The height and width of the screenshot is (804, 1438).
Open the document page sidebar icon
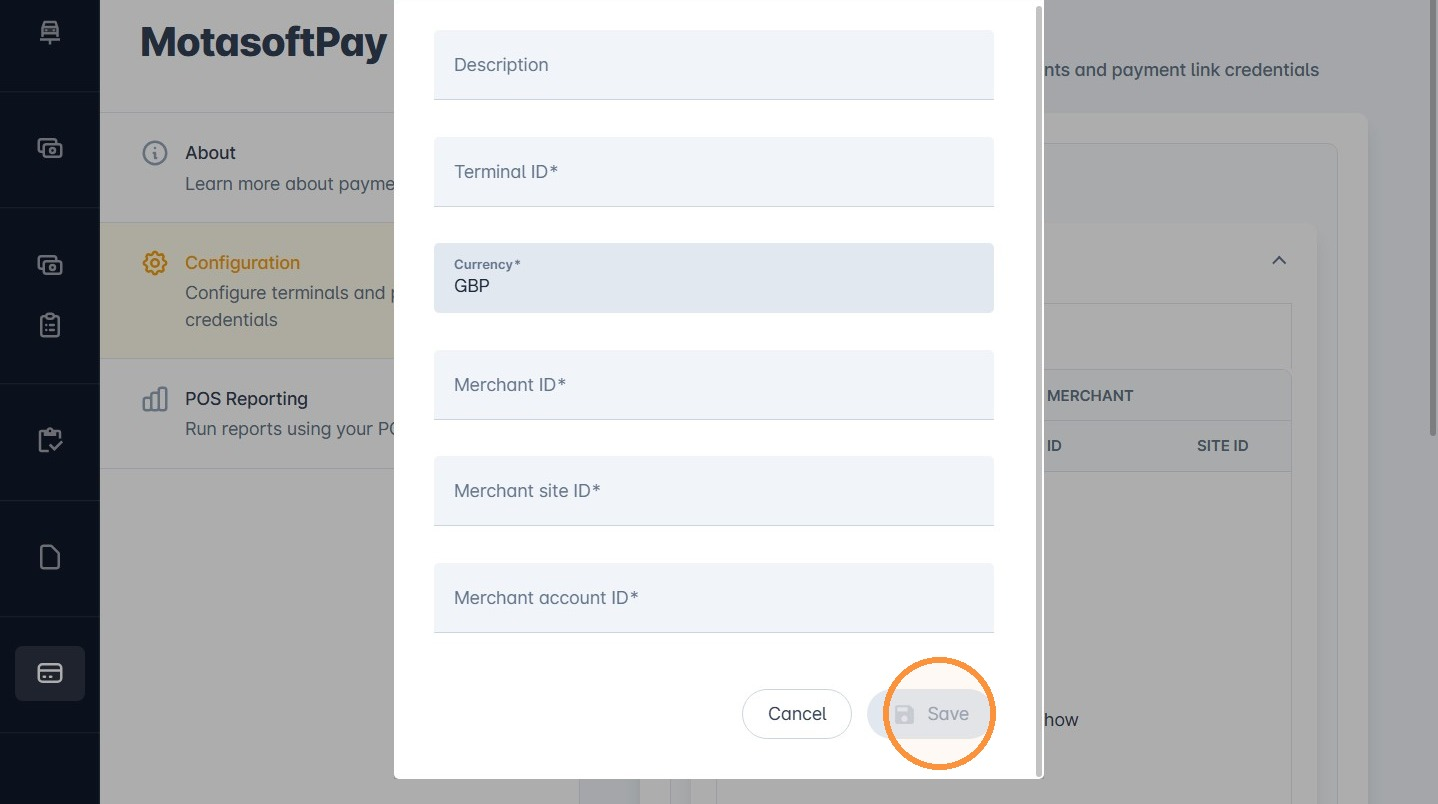(49, 557)
